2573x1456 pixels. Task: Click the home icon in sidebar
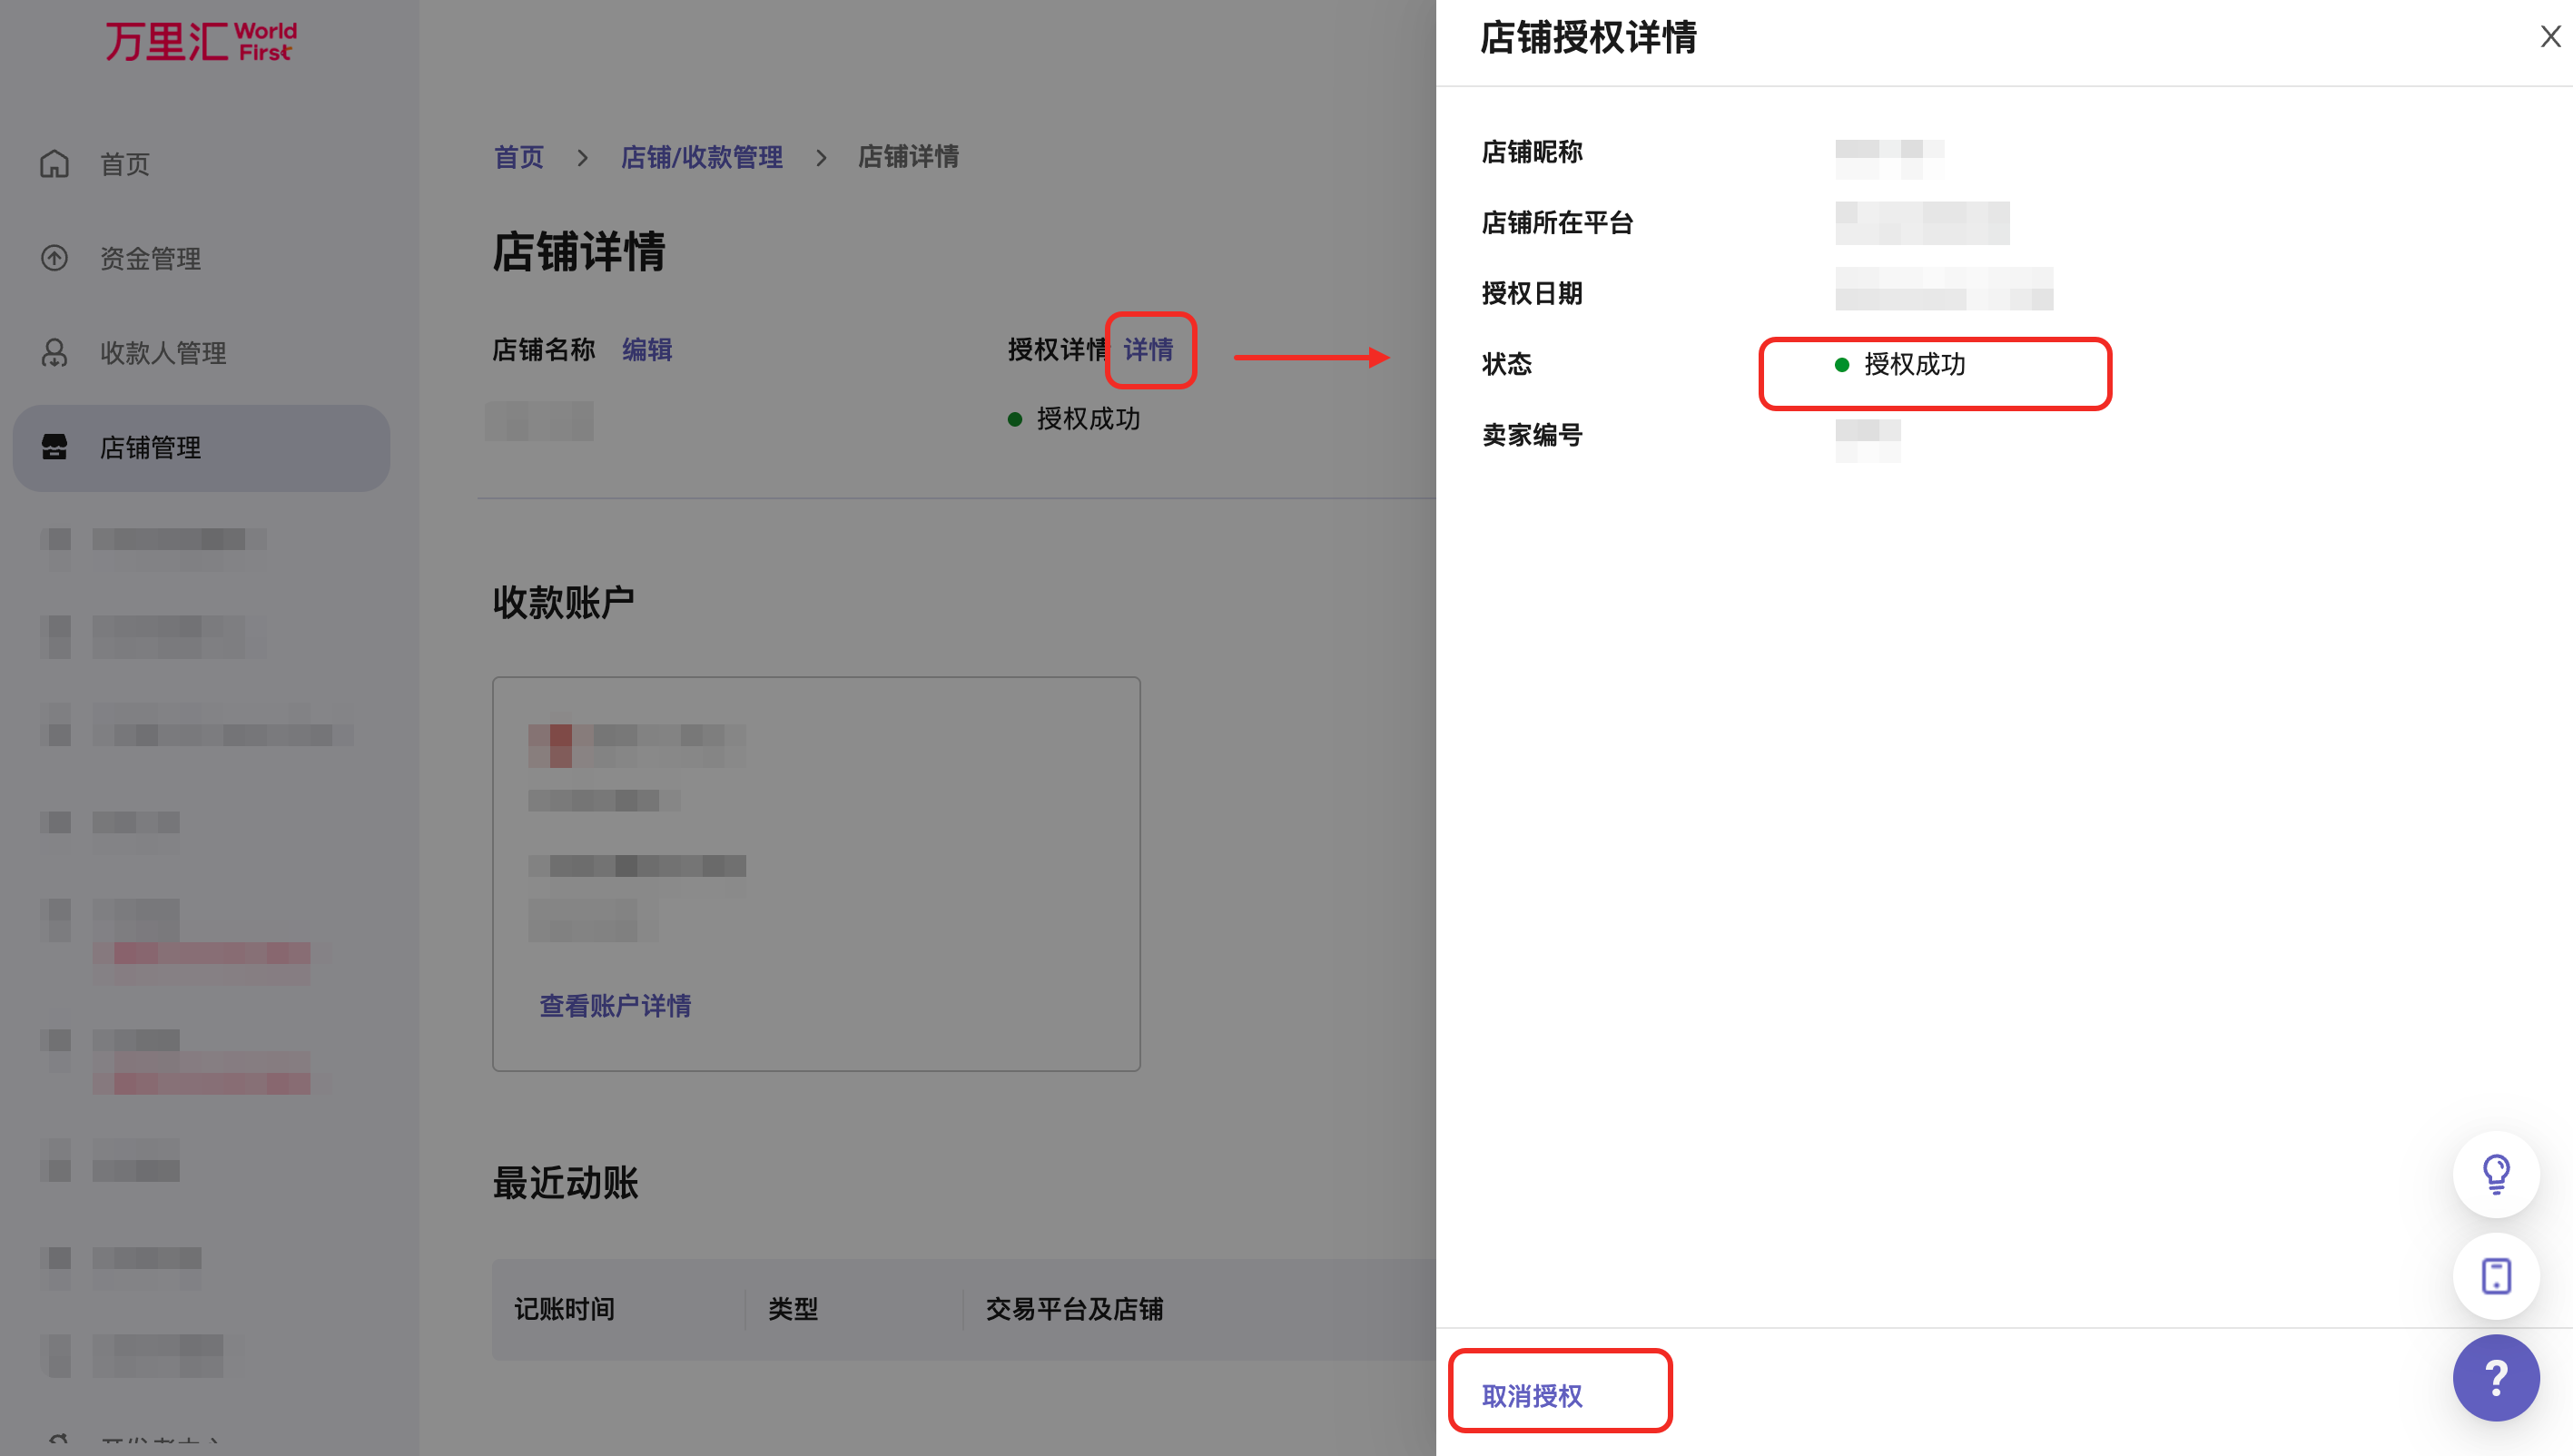(x=55, y=163)
